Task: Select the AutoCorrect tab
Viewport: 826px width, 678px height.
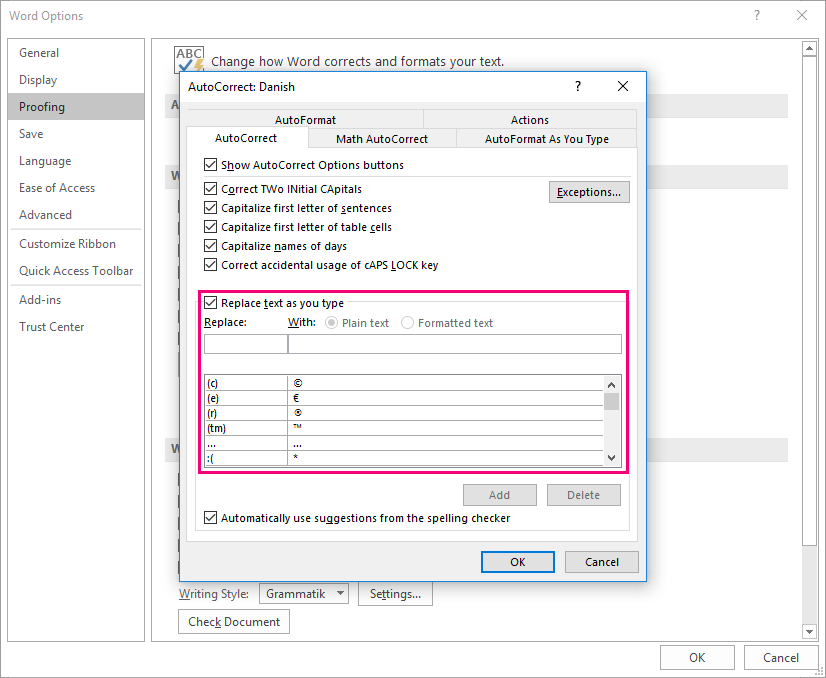Action: coord(246,138)
